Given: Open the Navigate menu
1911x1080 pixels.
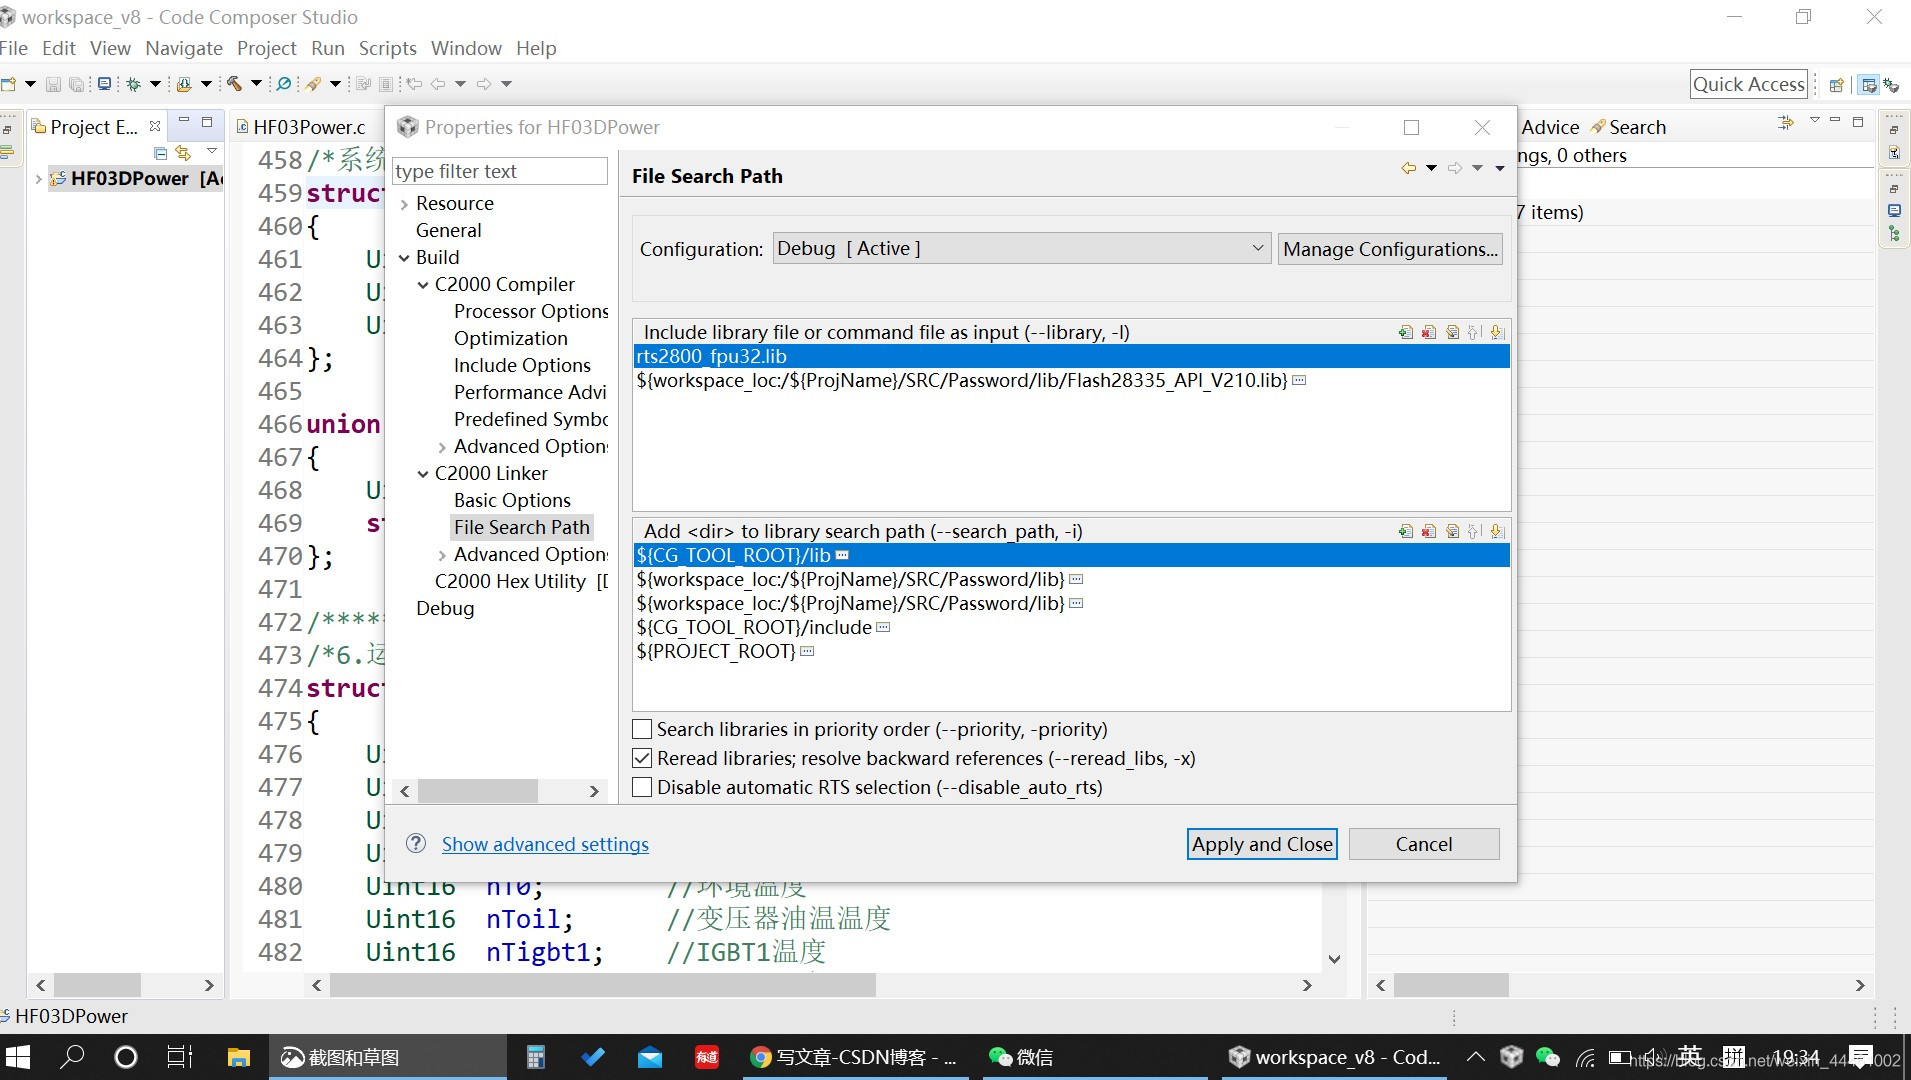Looking at the screenshot, I should 184,48.
